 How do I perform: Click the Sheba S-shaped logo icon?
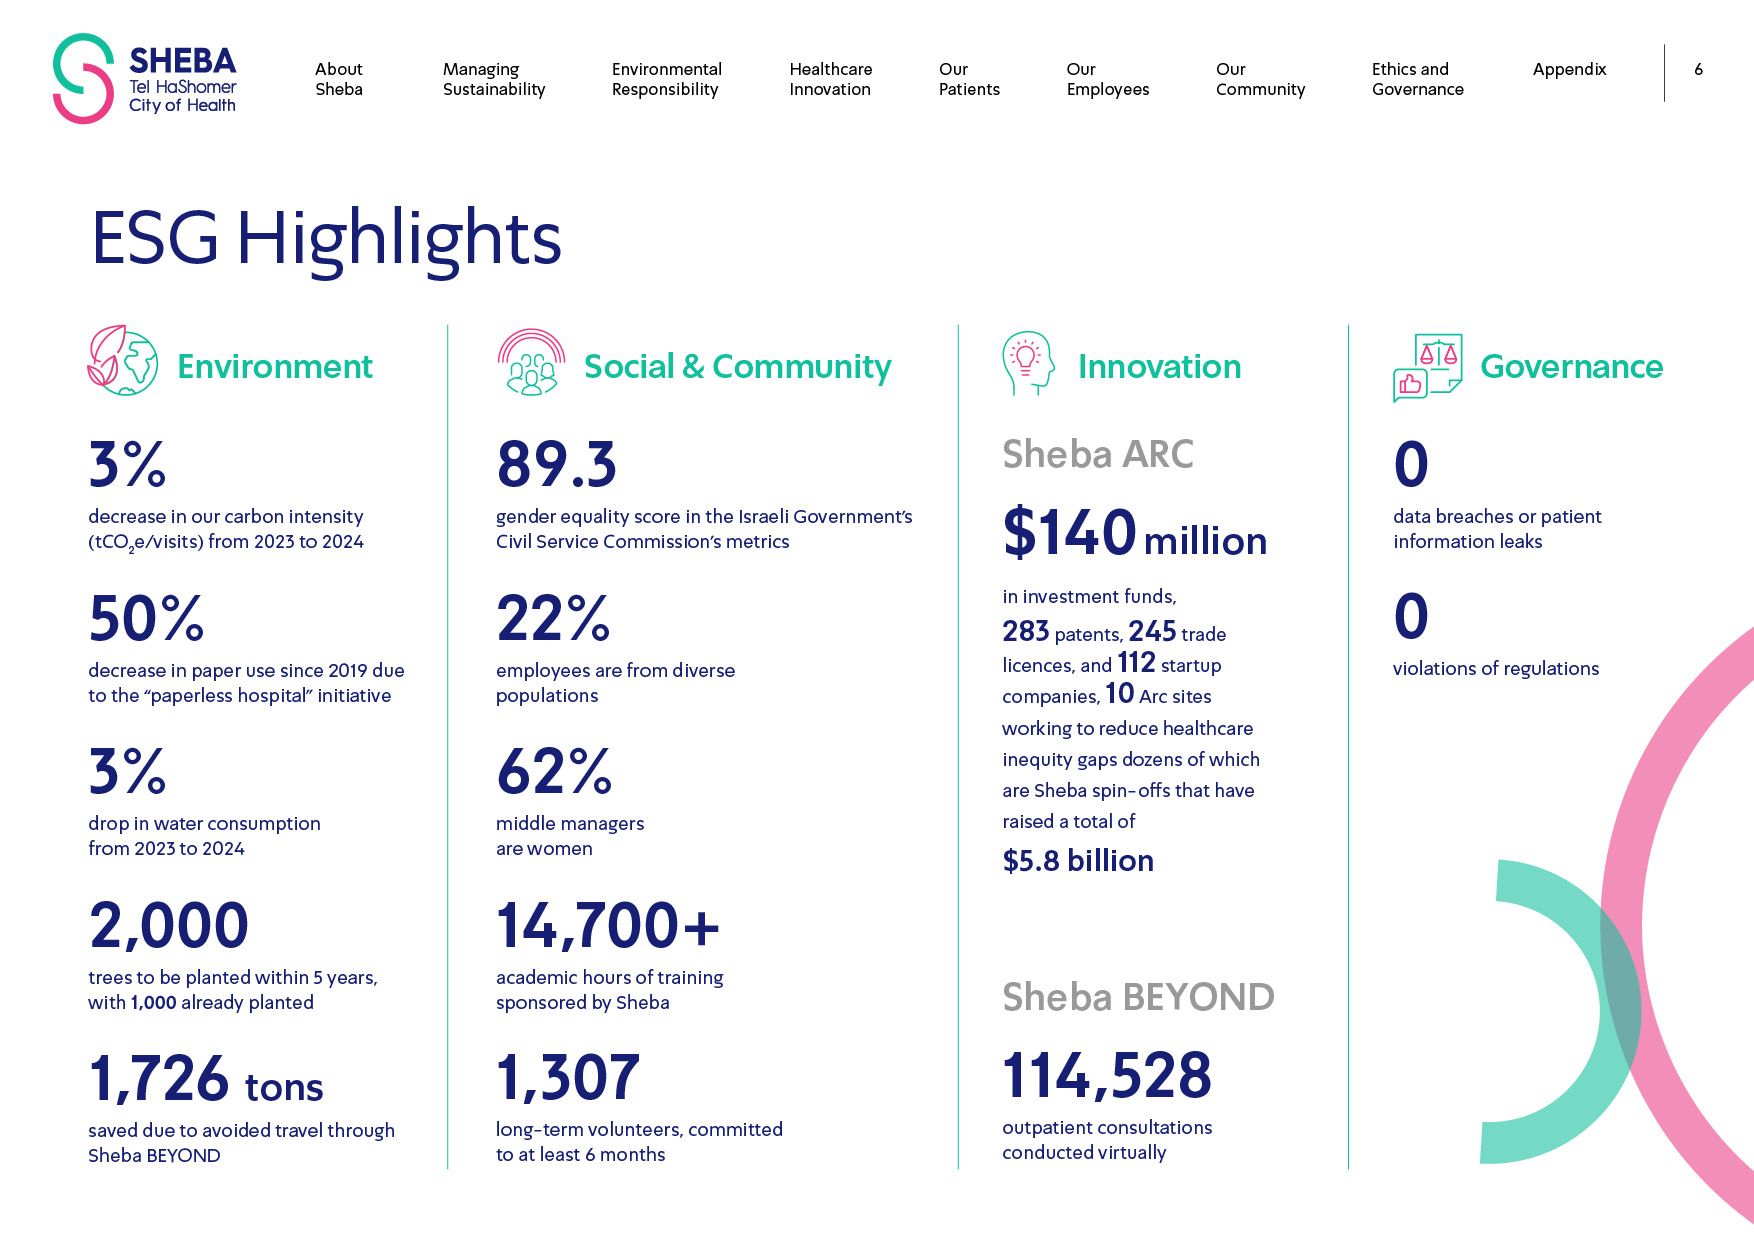click(83, 79)
